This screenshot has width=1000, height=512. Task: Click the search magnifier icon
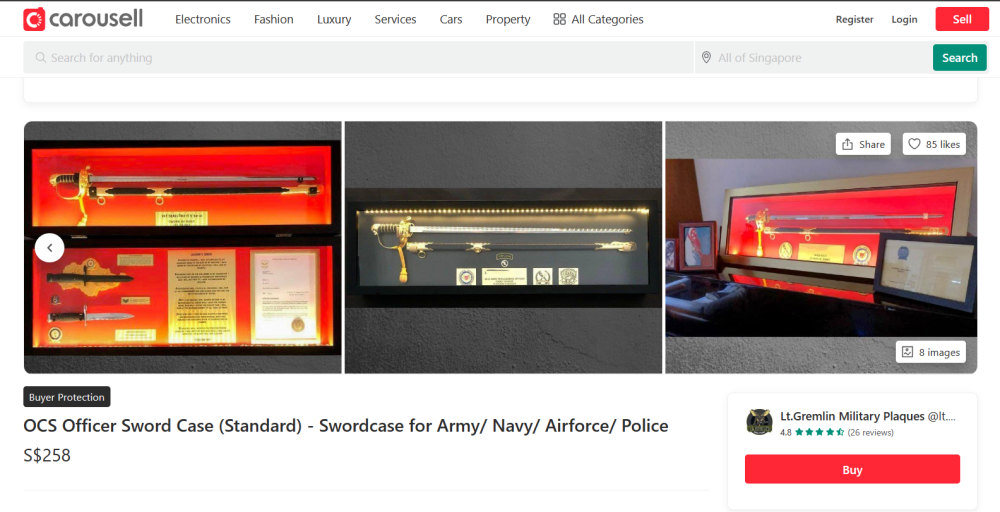click(41, 57)
